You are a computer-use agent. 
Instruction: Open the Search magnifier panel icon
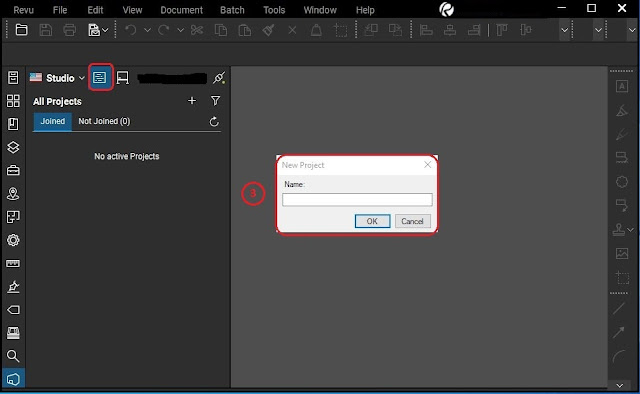coord(13,356)
